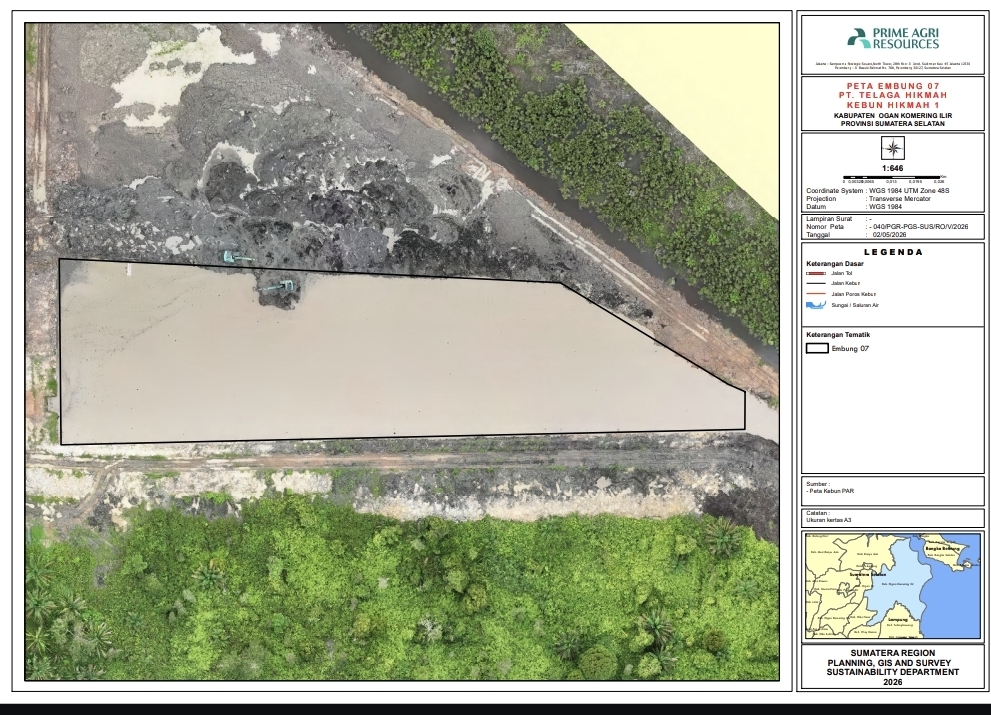Click the 'Coordinate System' label
This screenshot has width=991, height=715.
coord(834,191)
